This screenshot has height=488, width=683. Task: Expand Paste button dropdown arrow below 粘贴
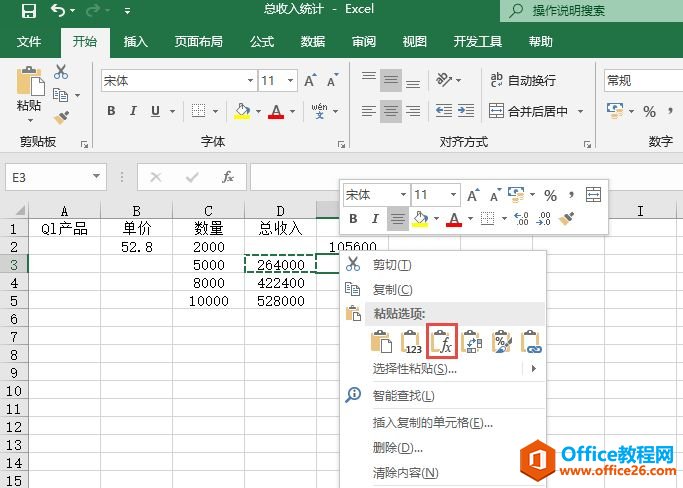(x=30, y=121)
